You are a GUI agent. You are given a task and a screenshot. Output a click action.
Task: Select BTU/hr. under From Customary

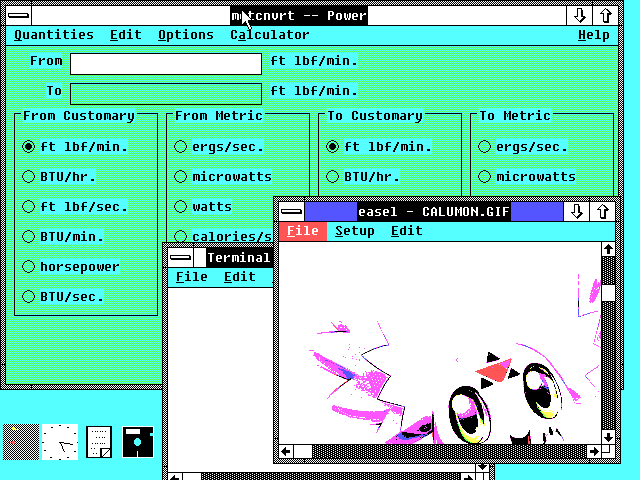coord(59,177)
